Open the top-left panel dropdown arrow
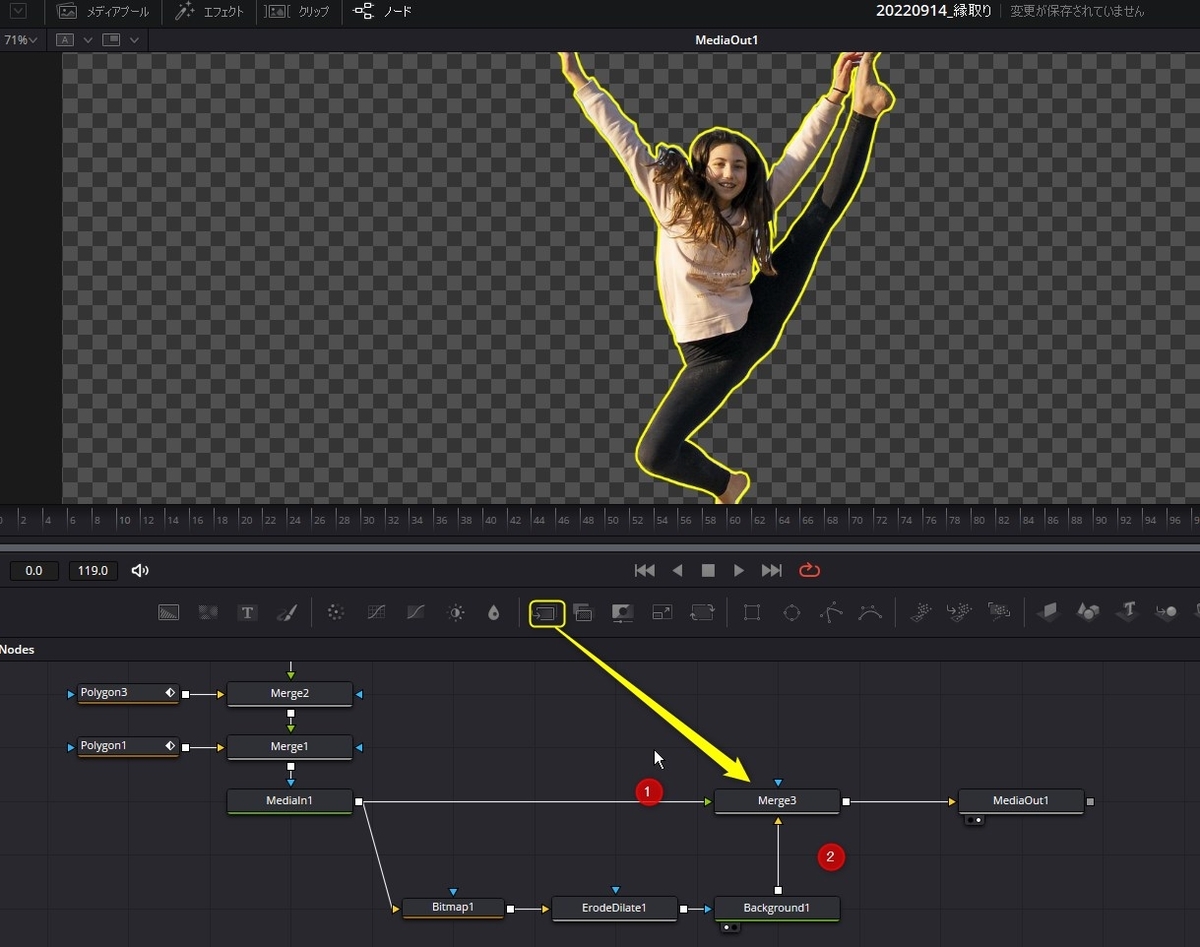The image size is (1200, 947). pos(17,11)
